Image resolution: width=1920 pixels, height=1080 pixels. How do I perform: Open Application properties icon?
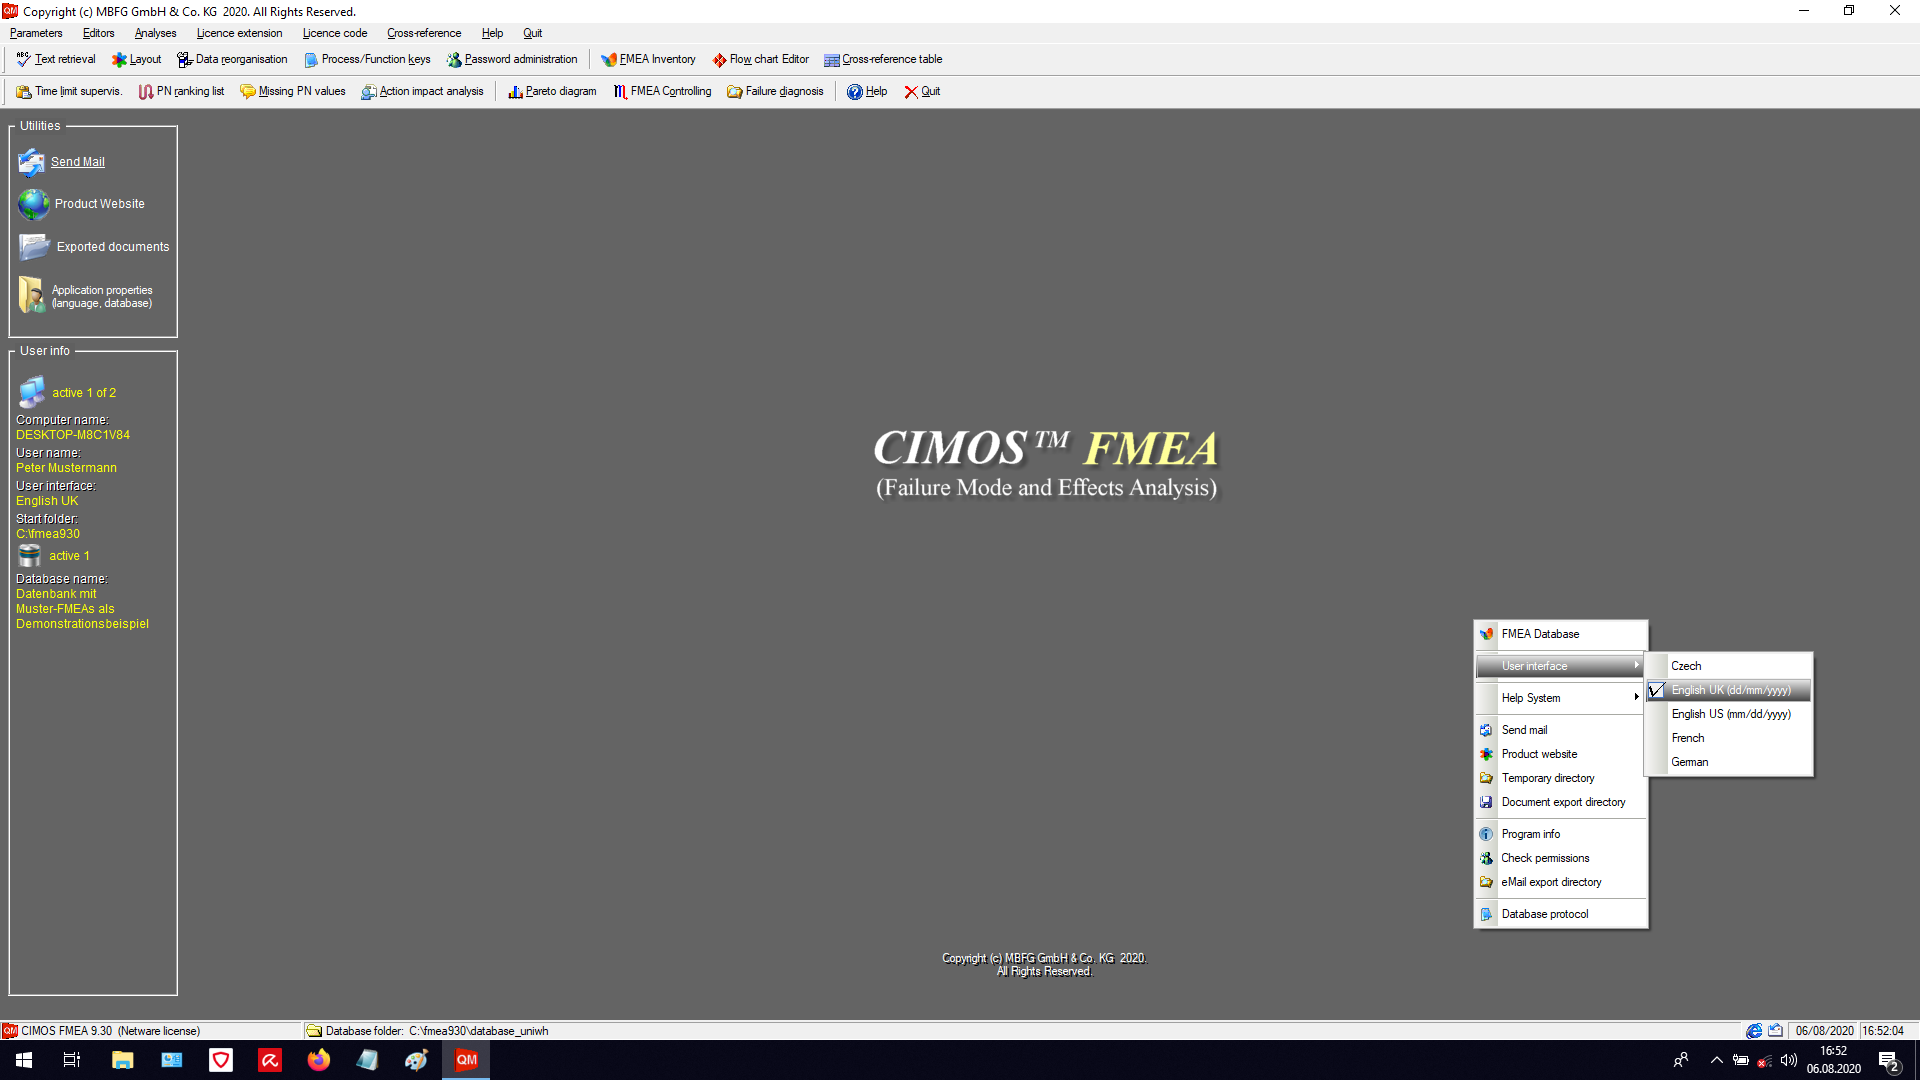tap(31, 295)
